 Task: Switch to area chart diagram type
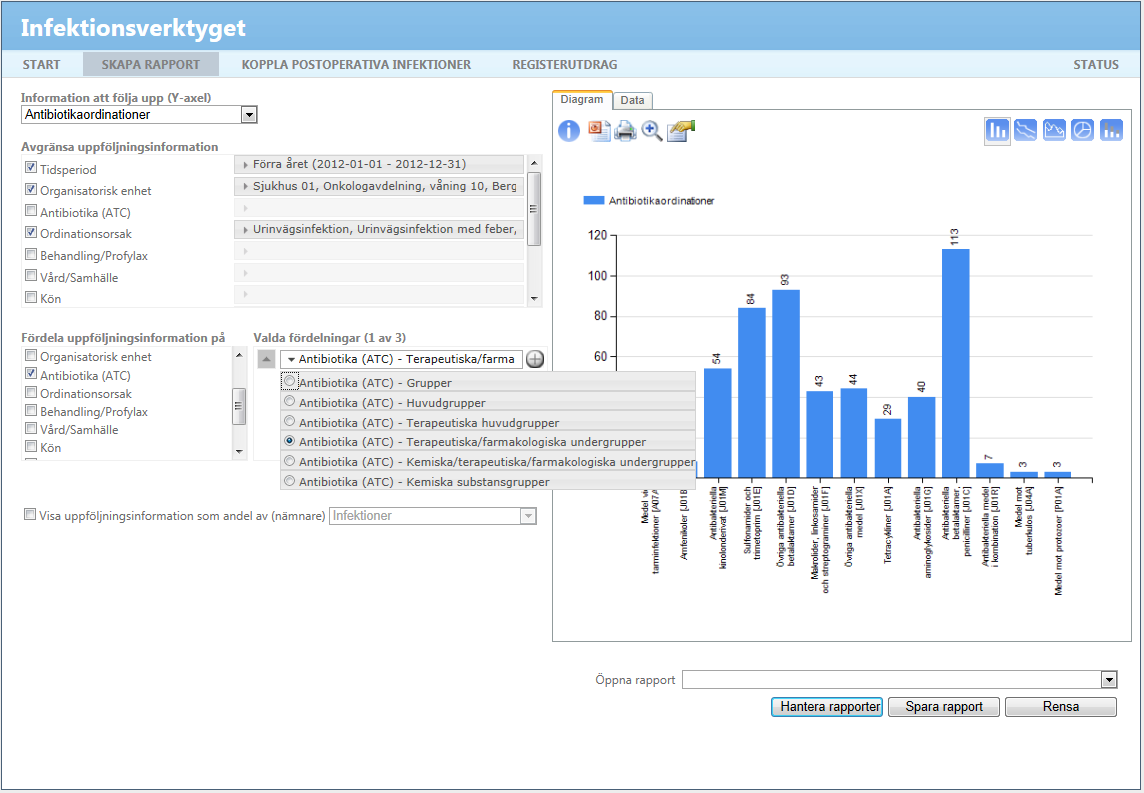1054,131
